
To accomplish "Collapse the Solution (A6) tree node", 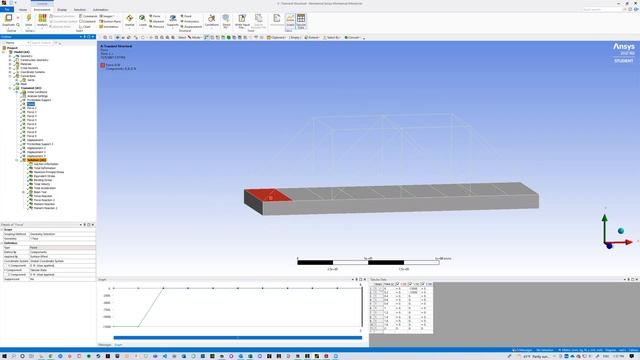I will [x=17, y=160].
